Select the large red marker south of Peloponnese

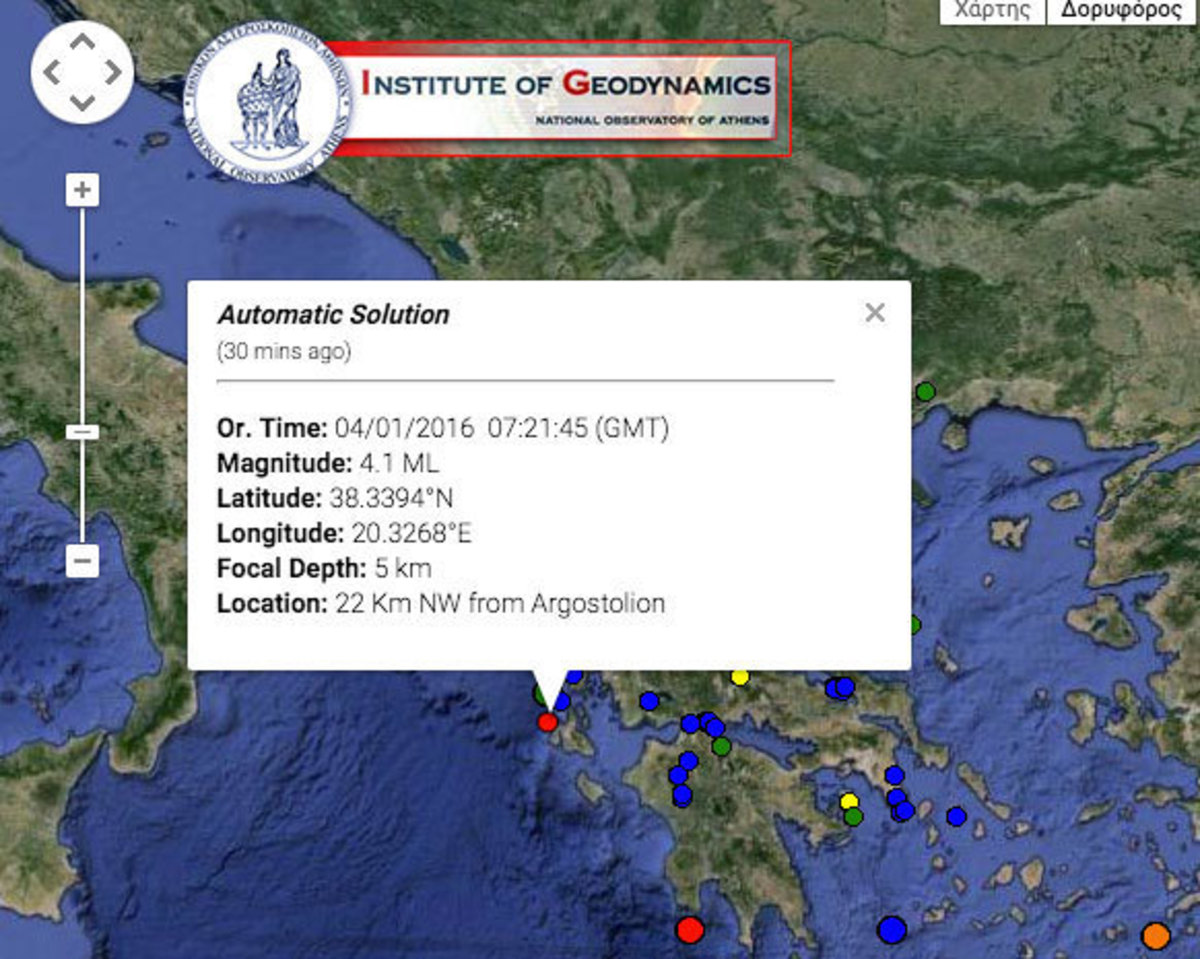coord(689,930)
